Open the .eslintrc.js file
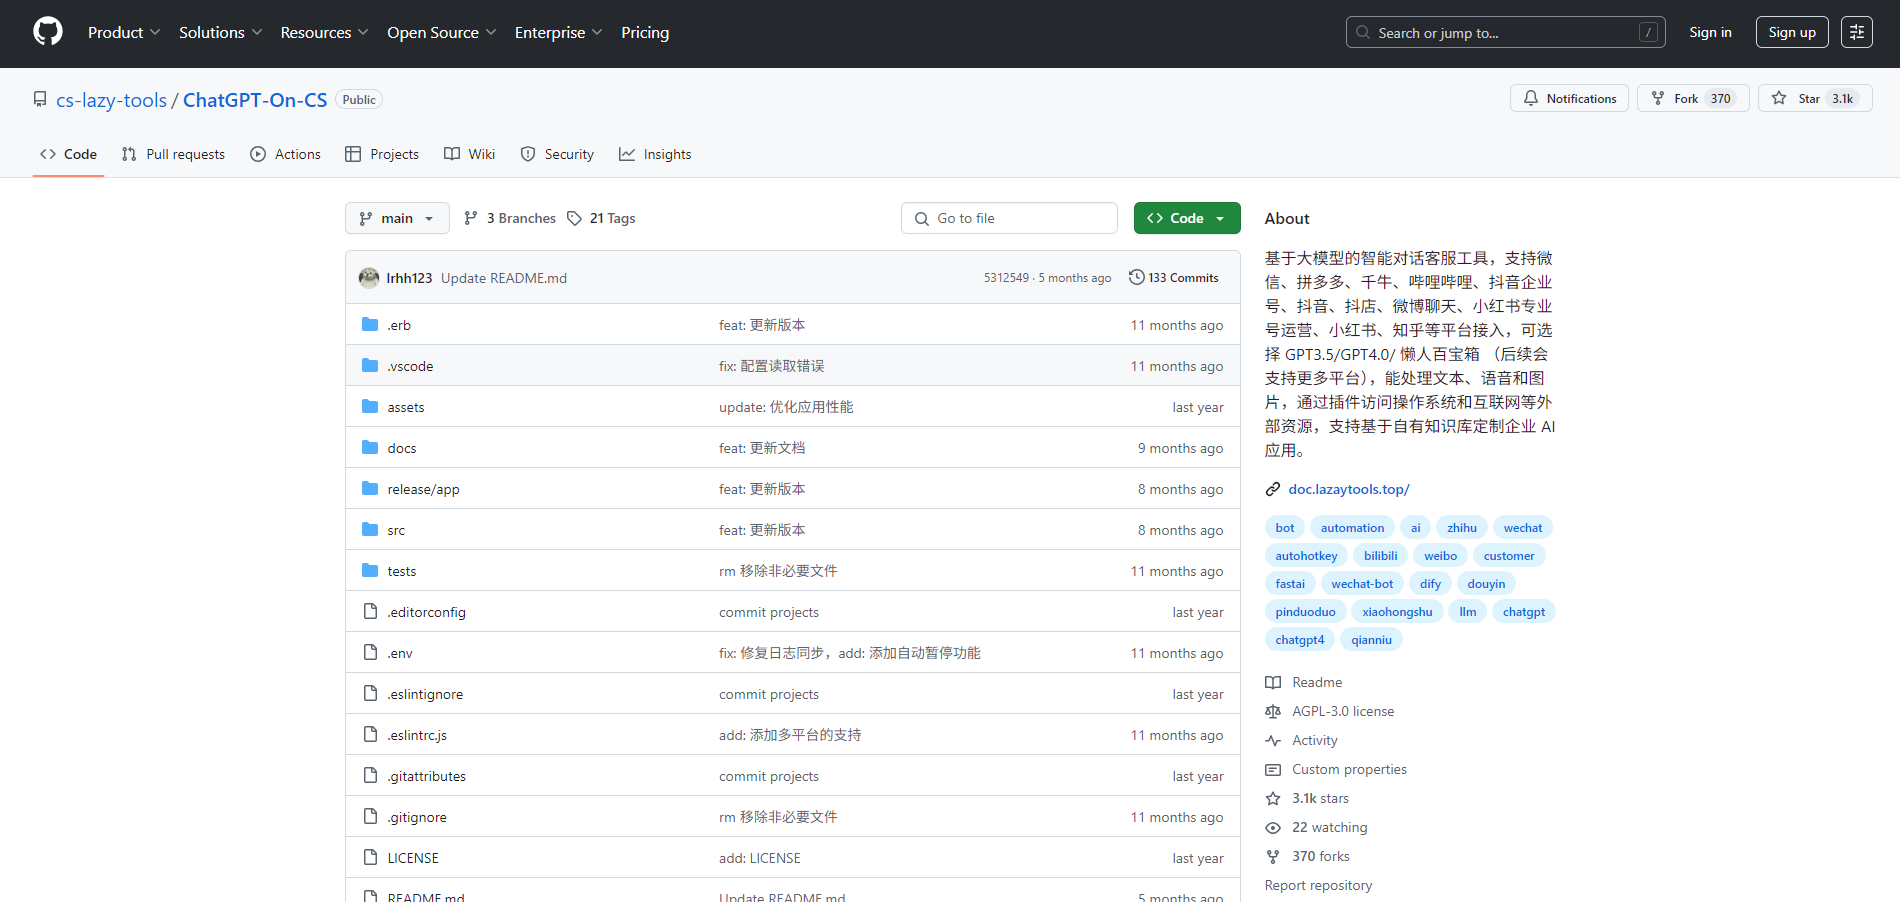This screenshot has width=1900, height=902. [417, 735]
